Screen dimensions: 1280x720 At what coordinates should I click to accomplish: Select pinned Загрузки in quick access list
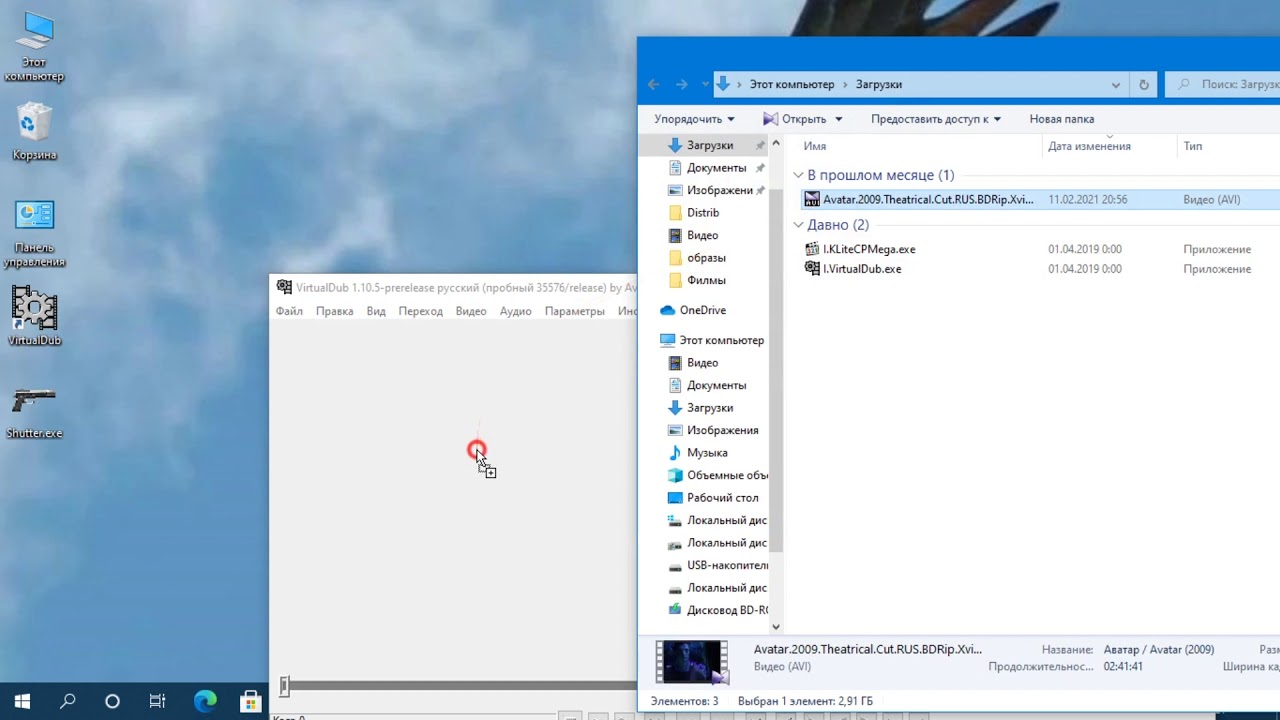[708, 145]
